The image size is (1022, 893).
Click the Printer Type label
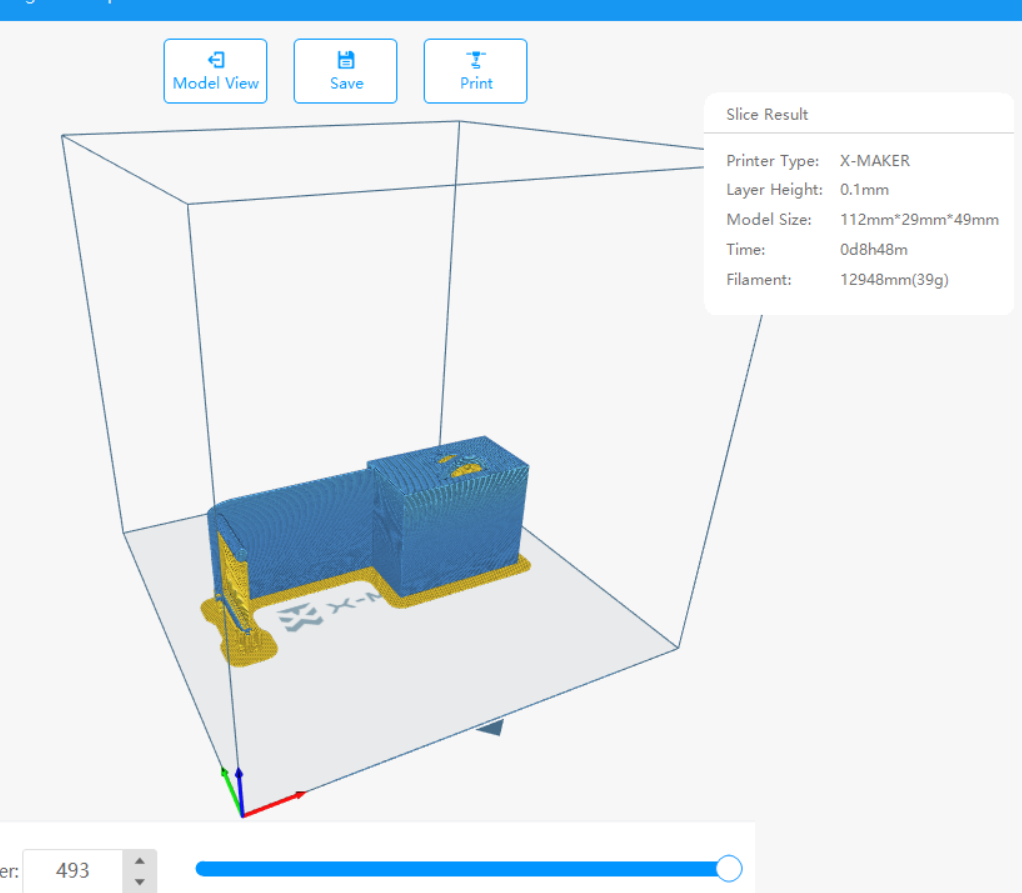click(772, 161)
